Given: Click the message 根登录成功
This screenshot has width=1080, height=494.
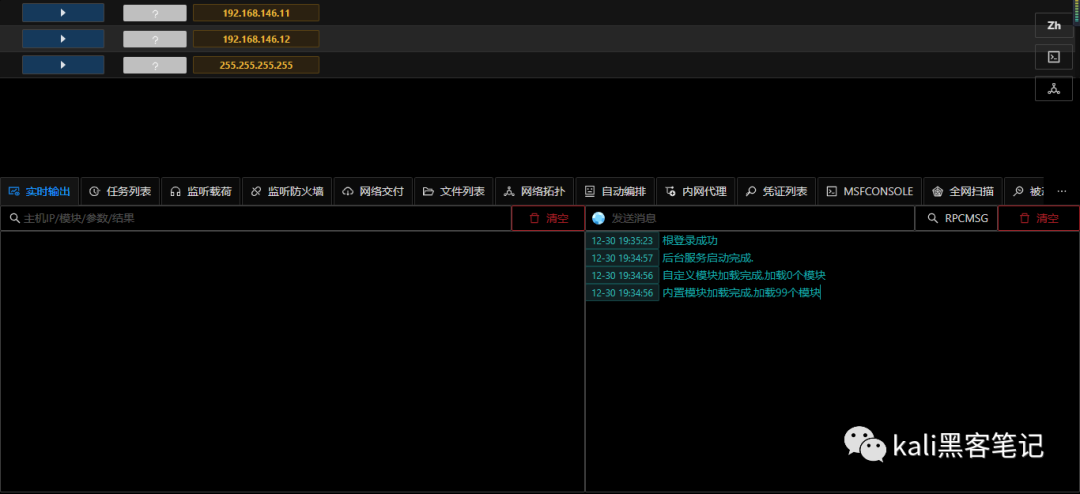Looking at the screenshot, I should coord(690,240).
